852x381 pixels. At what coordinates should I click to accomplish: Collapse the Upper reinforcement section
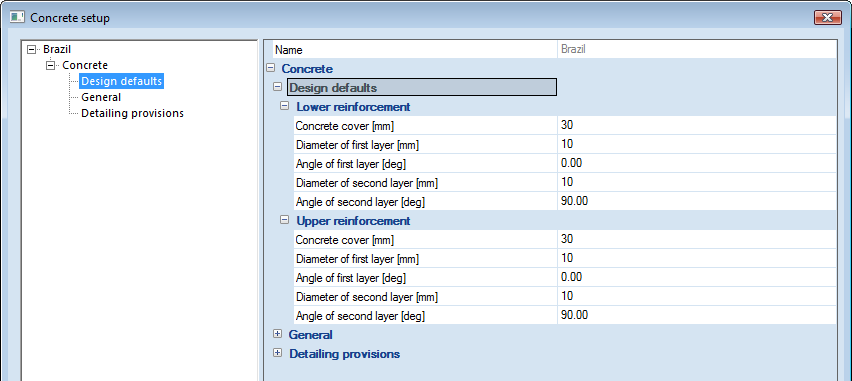click(x=284, y=220)
